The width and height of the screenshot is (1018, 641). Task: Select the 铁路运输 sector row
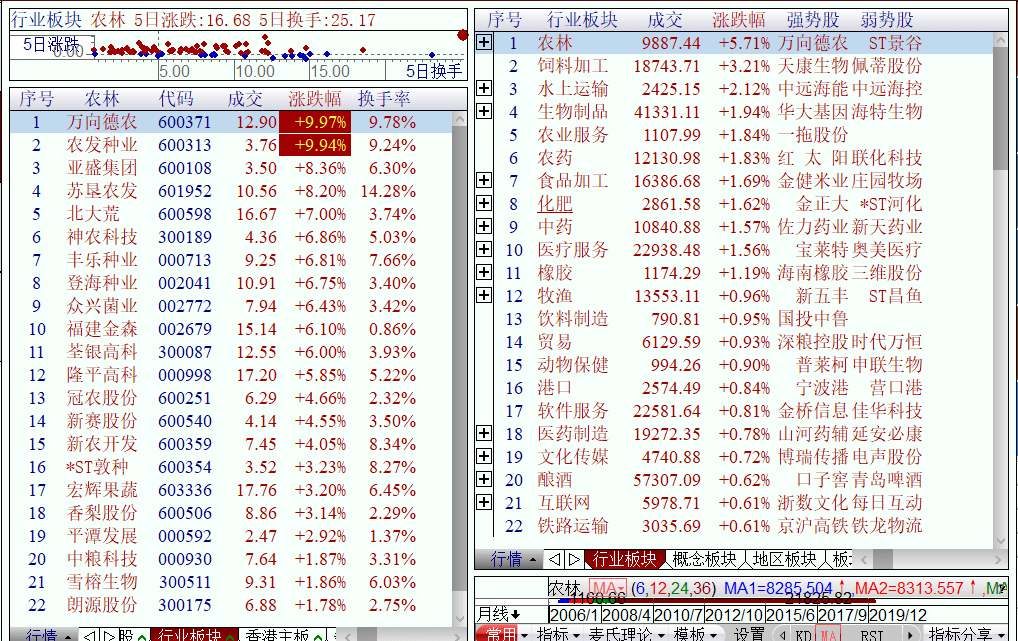(x=743, y=525)
